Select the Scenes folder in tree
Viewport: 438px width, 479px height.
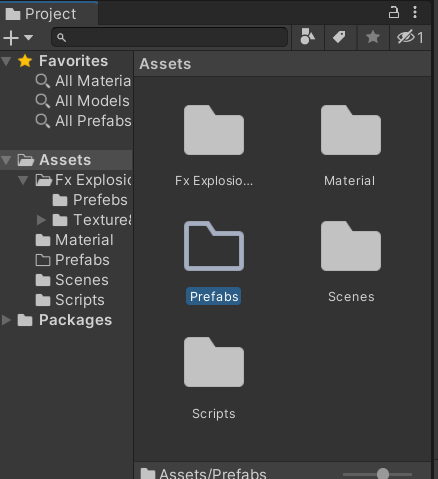tap(82, 280)
